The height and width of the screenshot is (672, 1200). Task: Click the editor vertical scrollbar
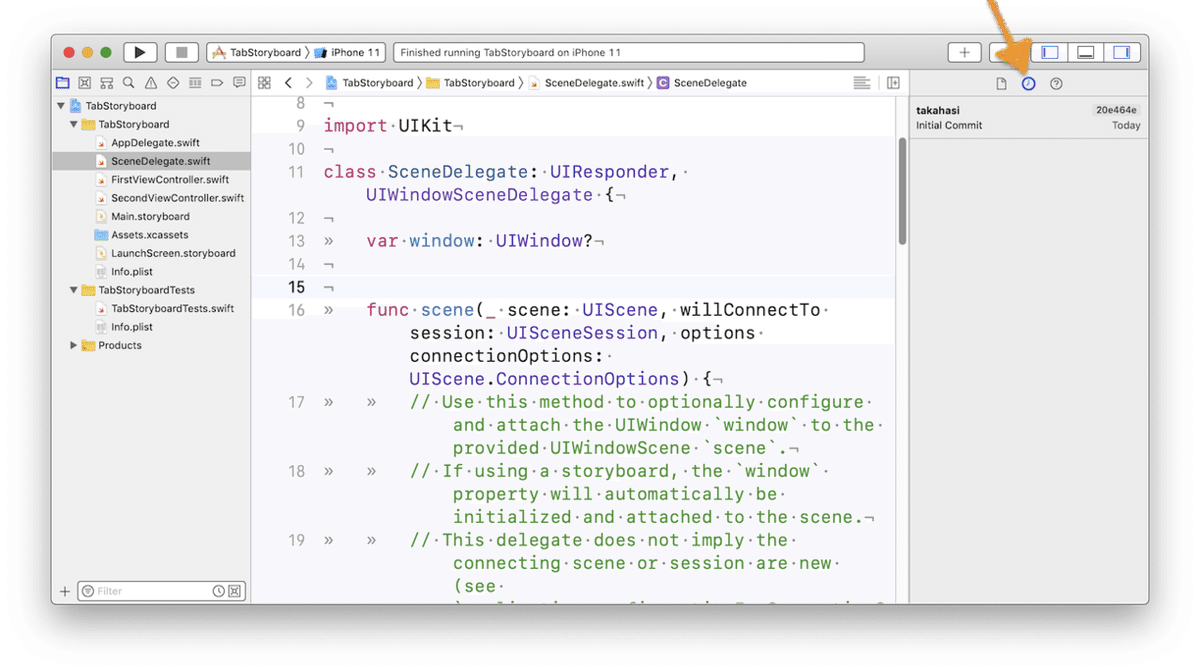tap(902, 192)
